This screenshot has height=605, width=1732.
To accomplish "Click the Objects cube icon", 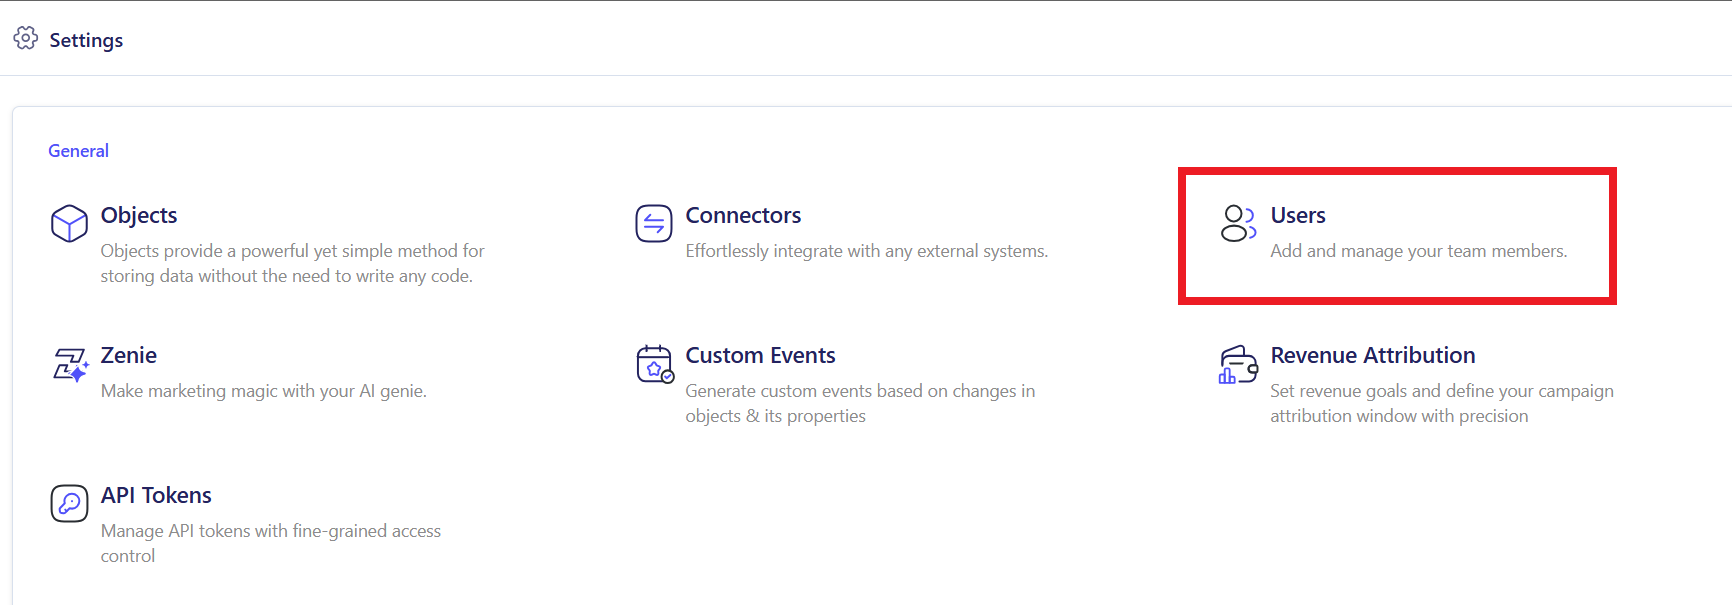I will 69,223.
